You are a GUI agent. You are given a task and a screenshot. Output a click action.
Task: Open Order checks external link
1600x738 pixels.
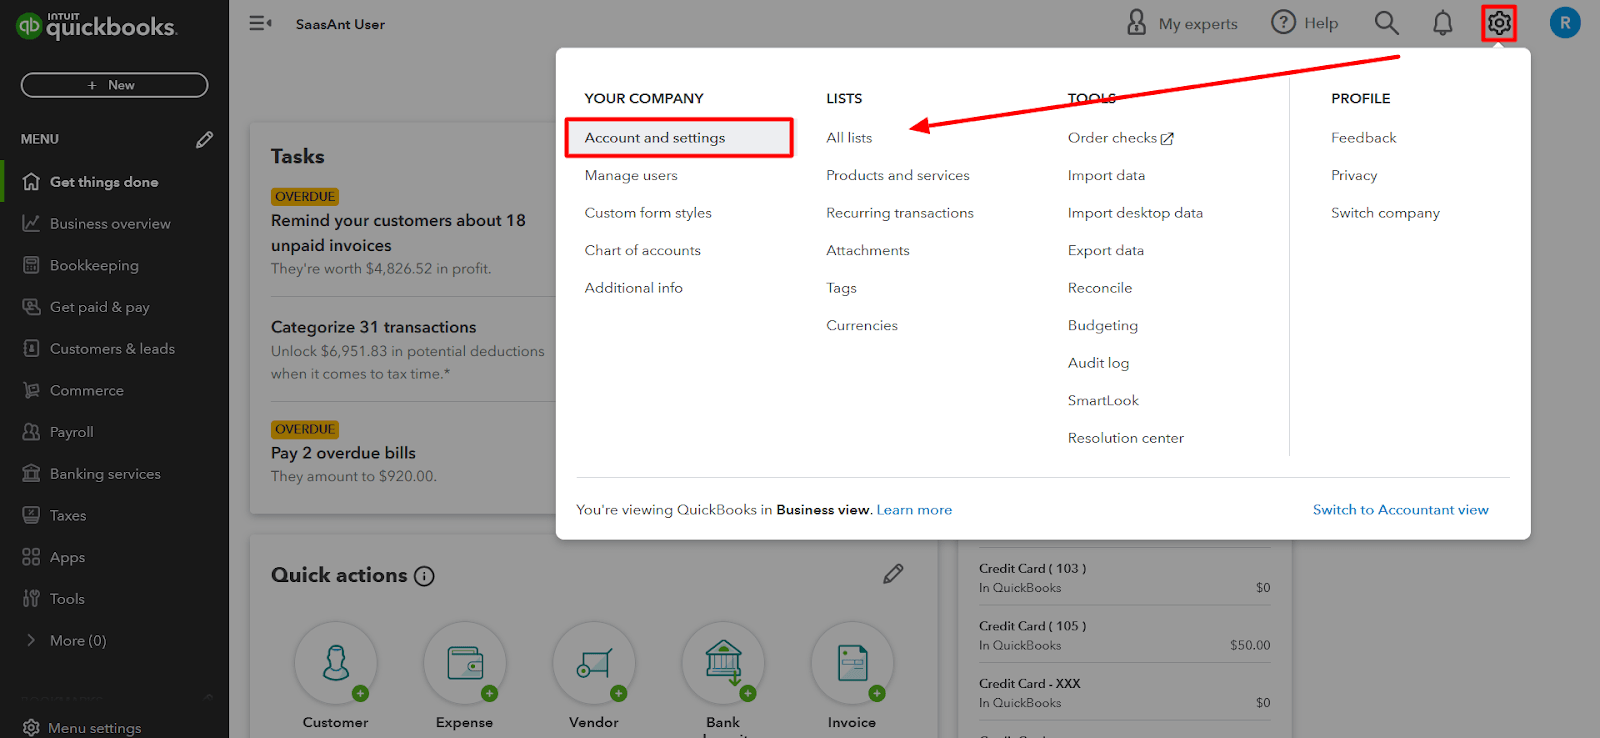(x=1120, y=138)
